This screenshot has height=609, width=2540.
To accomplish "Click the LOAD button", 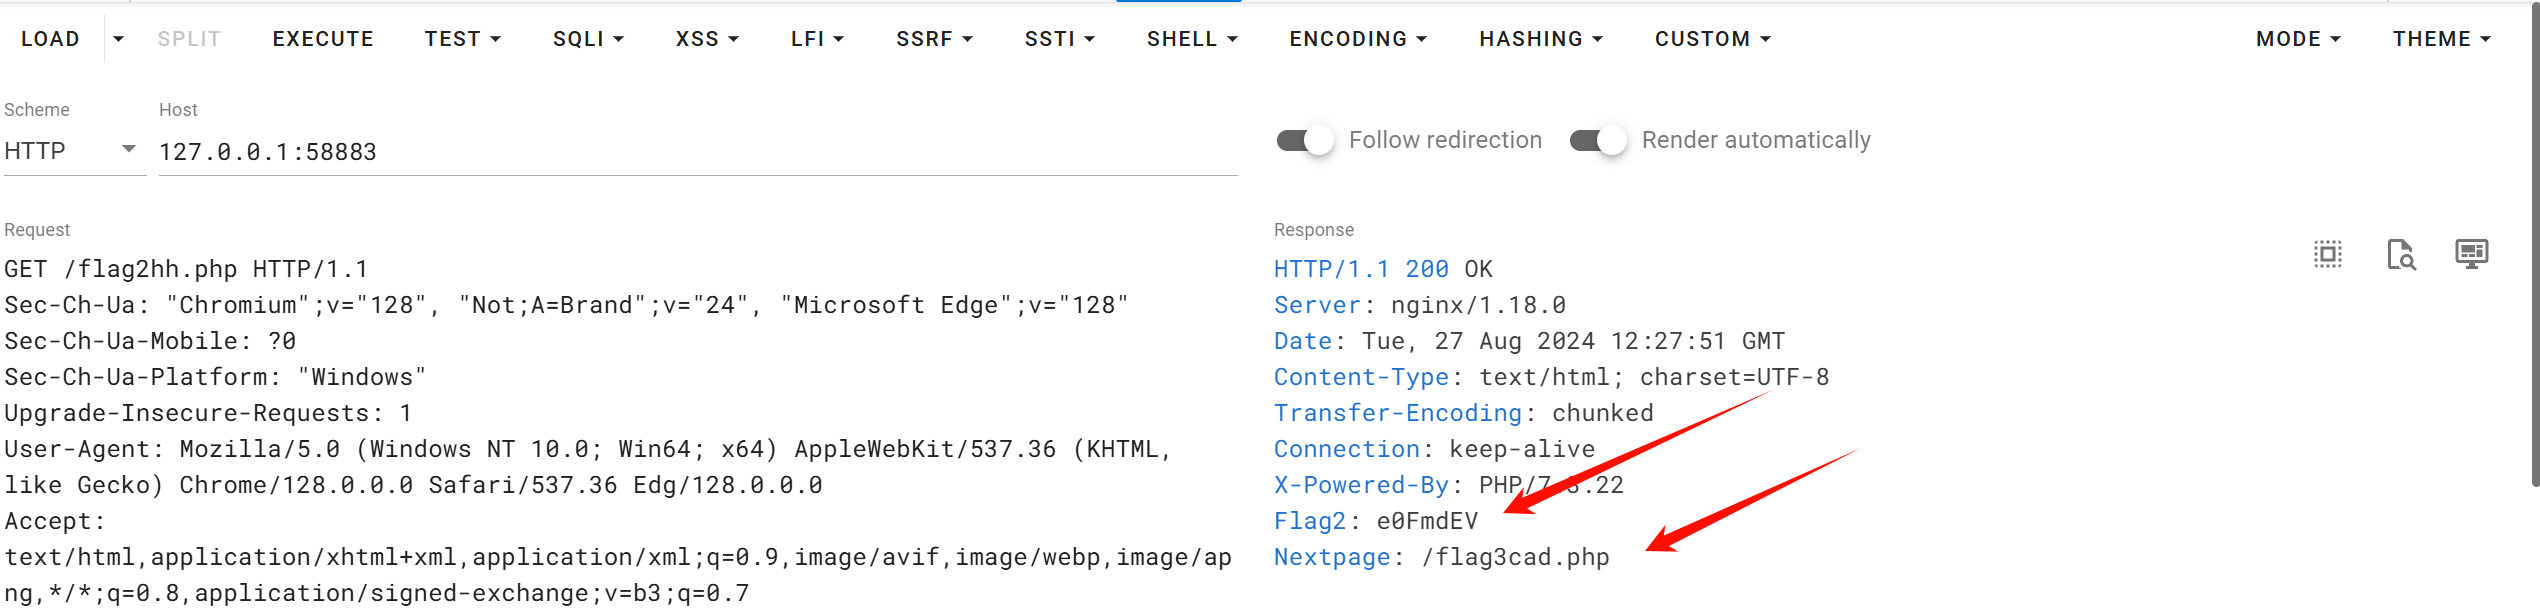I will [50, 38].
